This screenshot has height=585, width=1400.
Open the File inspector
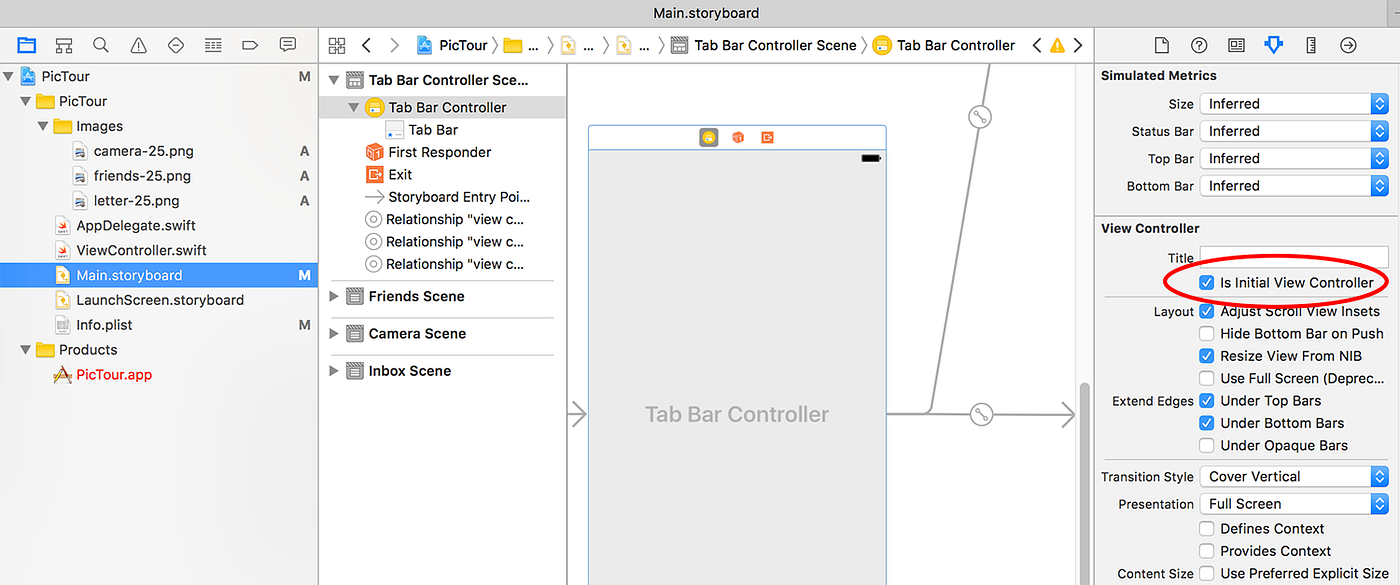click(x=1161, y=45)
